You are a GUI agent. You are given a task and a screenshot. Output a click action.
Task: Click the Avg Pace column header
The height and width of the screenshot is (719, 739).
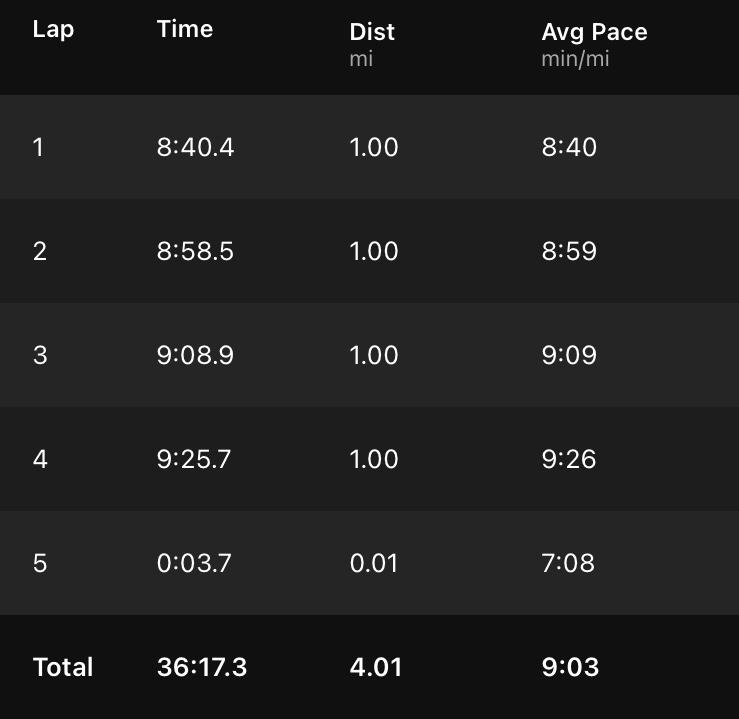coord(594,32)
